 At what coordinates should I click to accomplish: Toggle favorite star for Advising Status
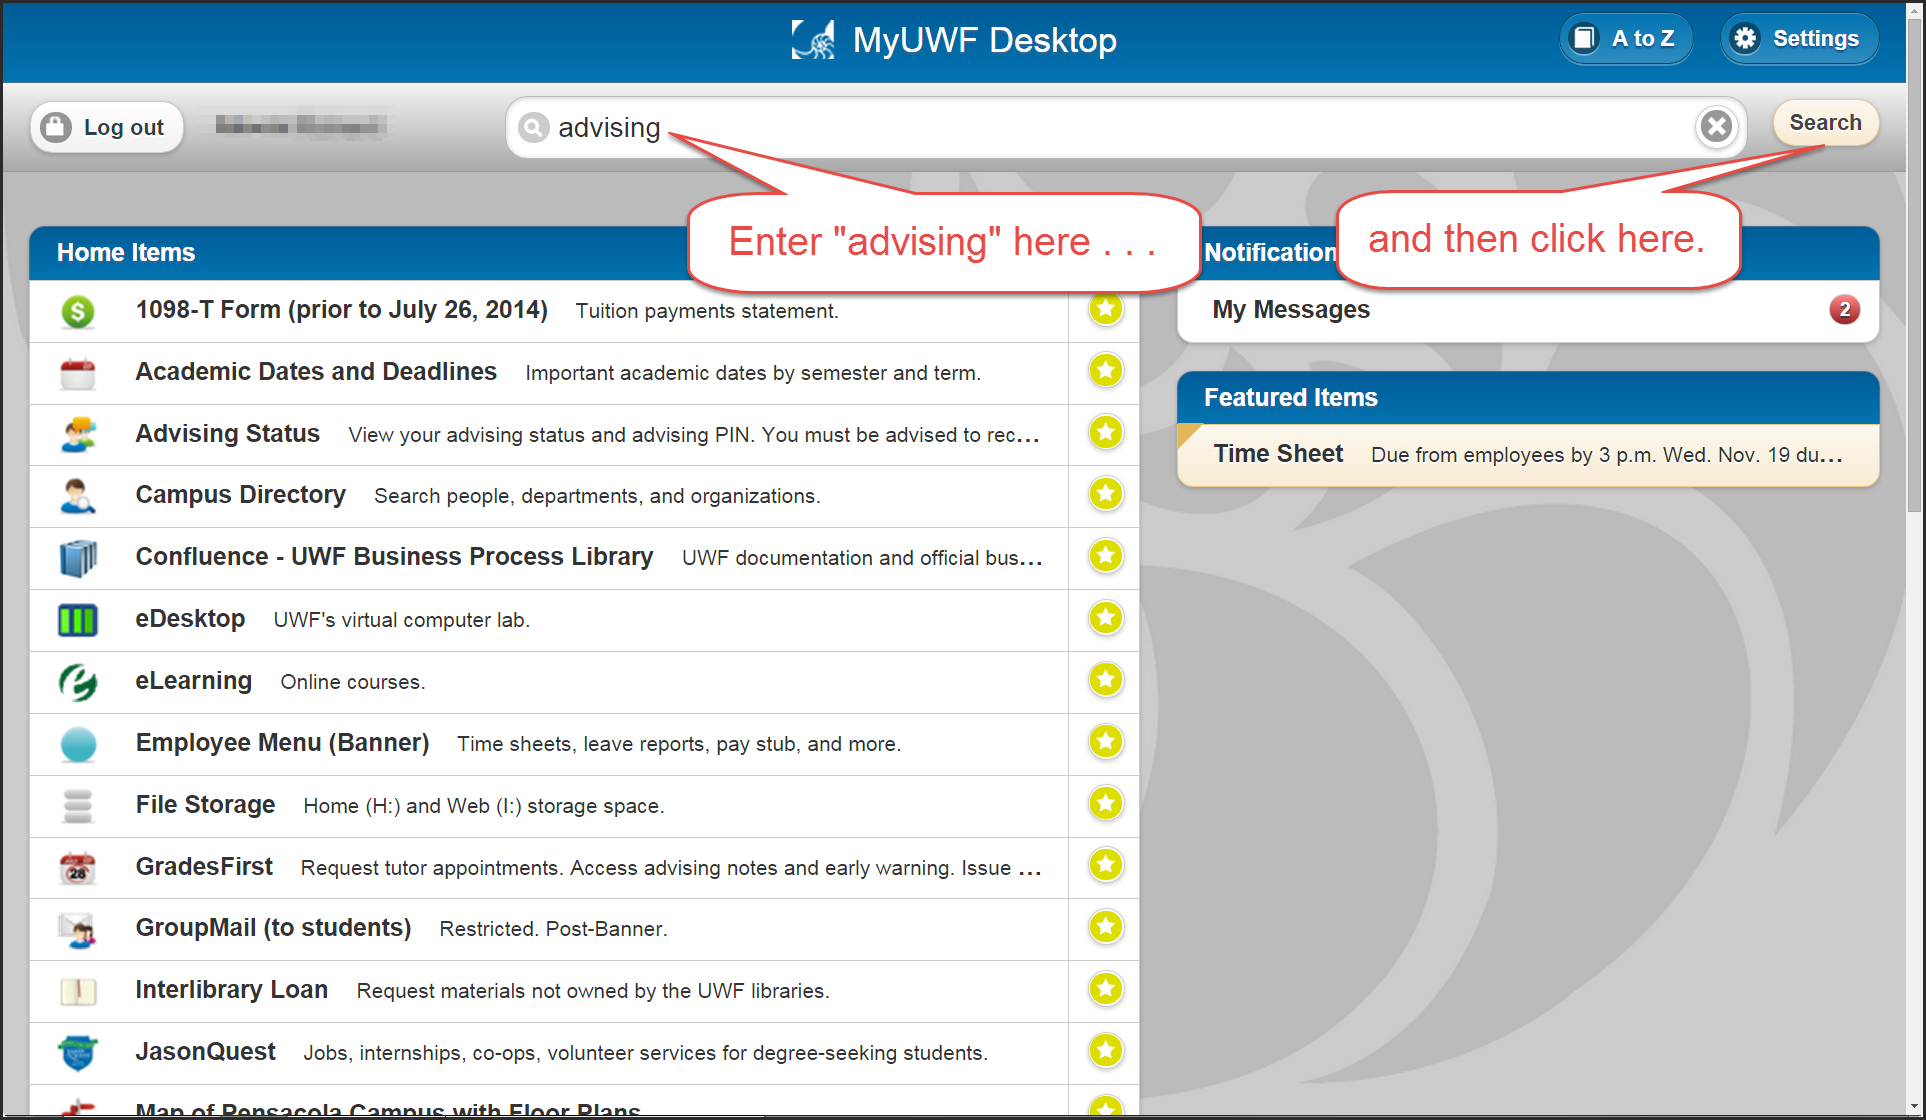pos(1106,433)
